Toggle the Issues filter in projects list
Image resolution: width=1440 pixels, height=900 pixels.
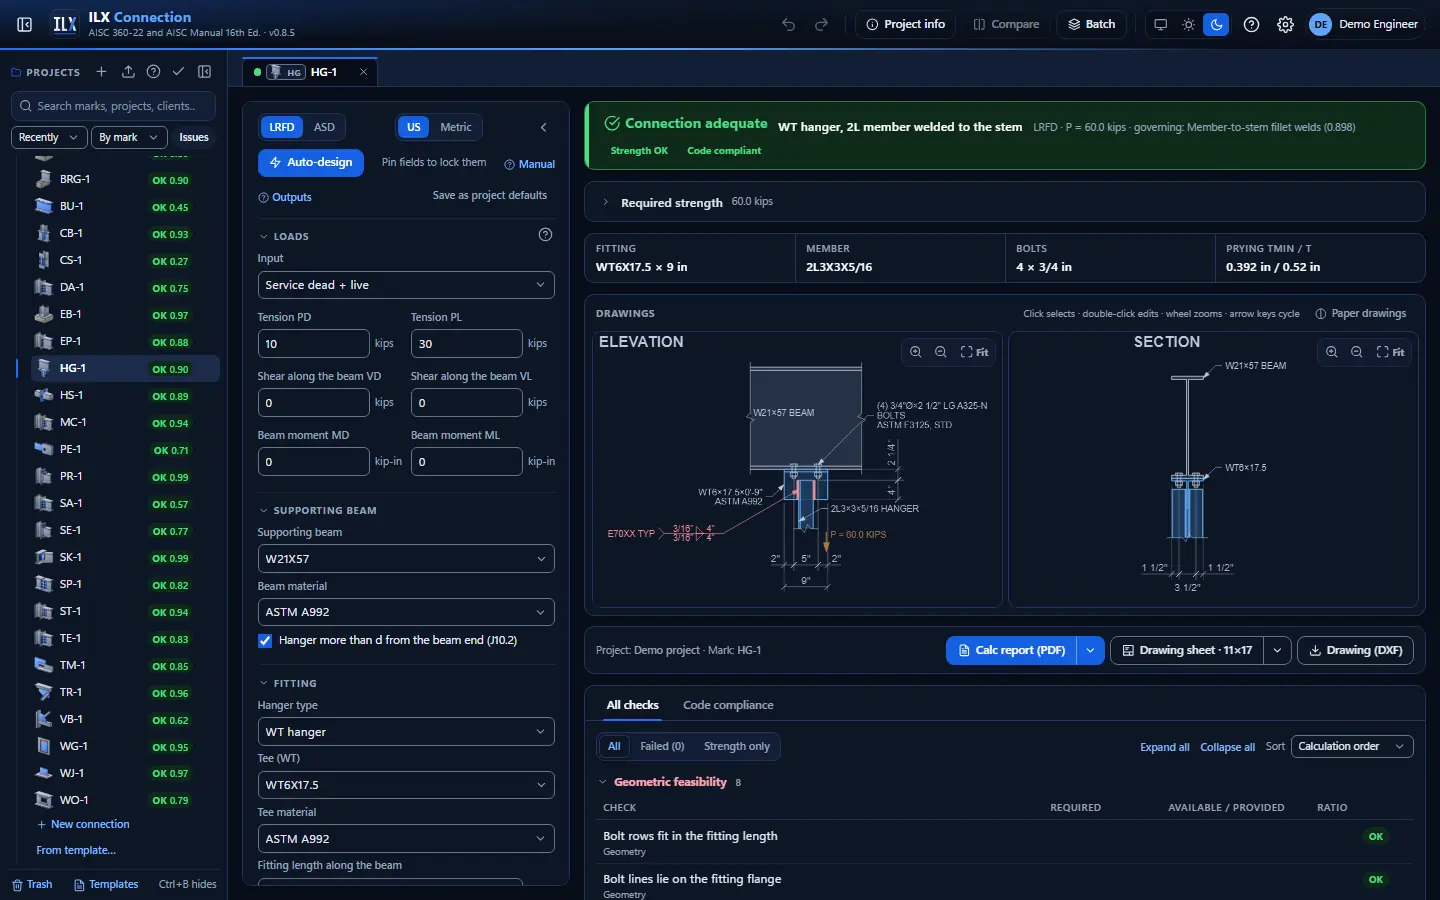point(194,137)
